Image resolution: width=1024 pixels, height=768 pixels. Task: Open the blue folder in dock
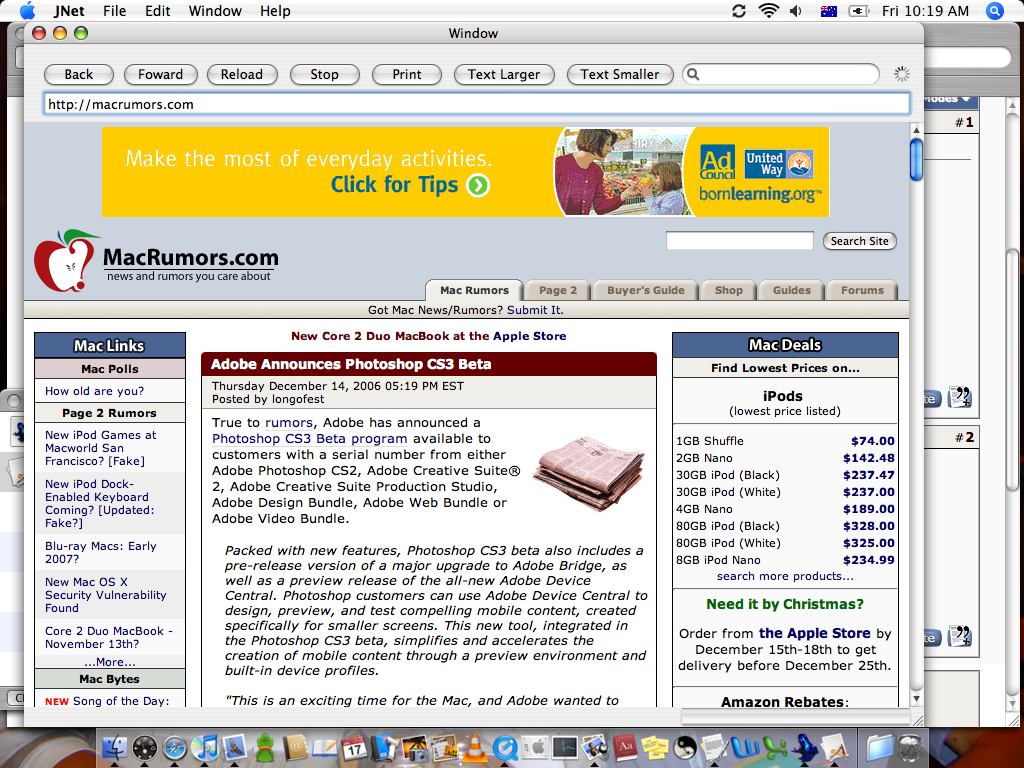point(880,748)
